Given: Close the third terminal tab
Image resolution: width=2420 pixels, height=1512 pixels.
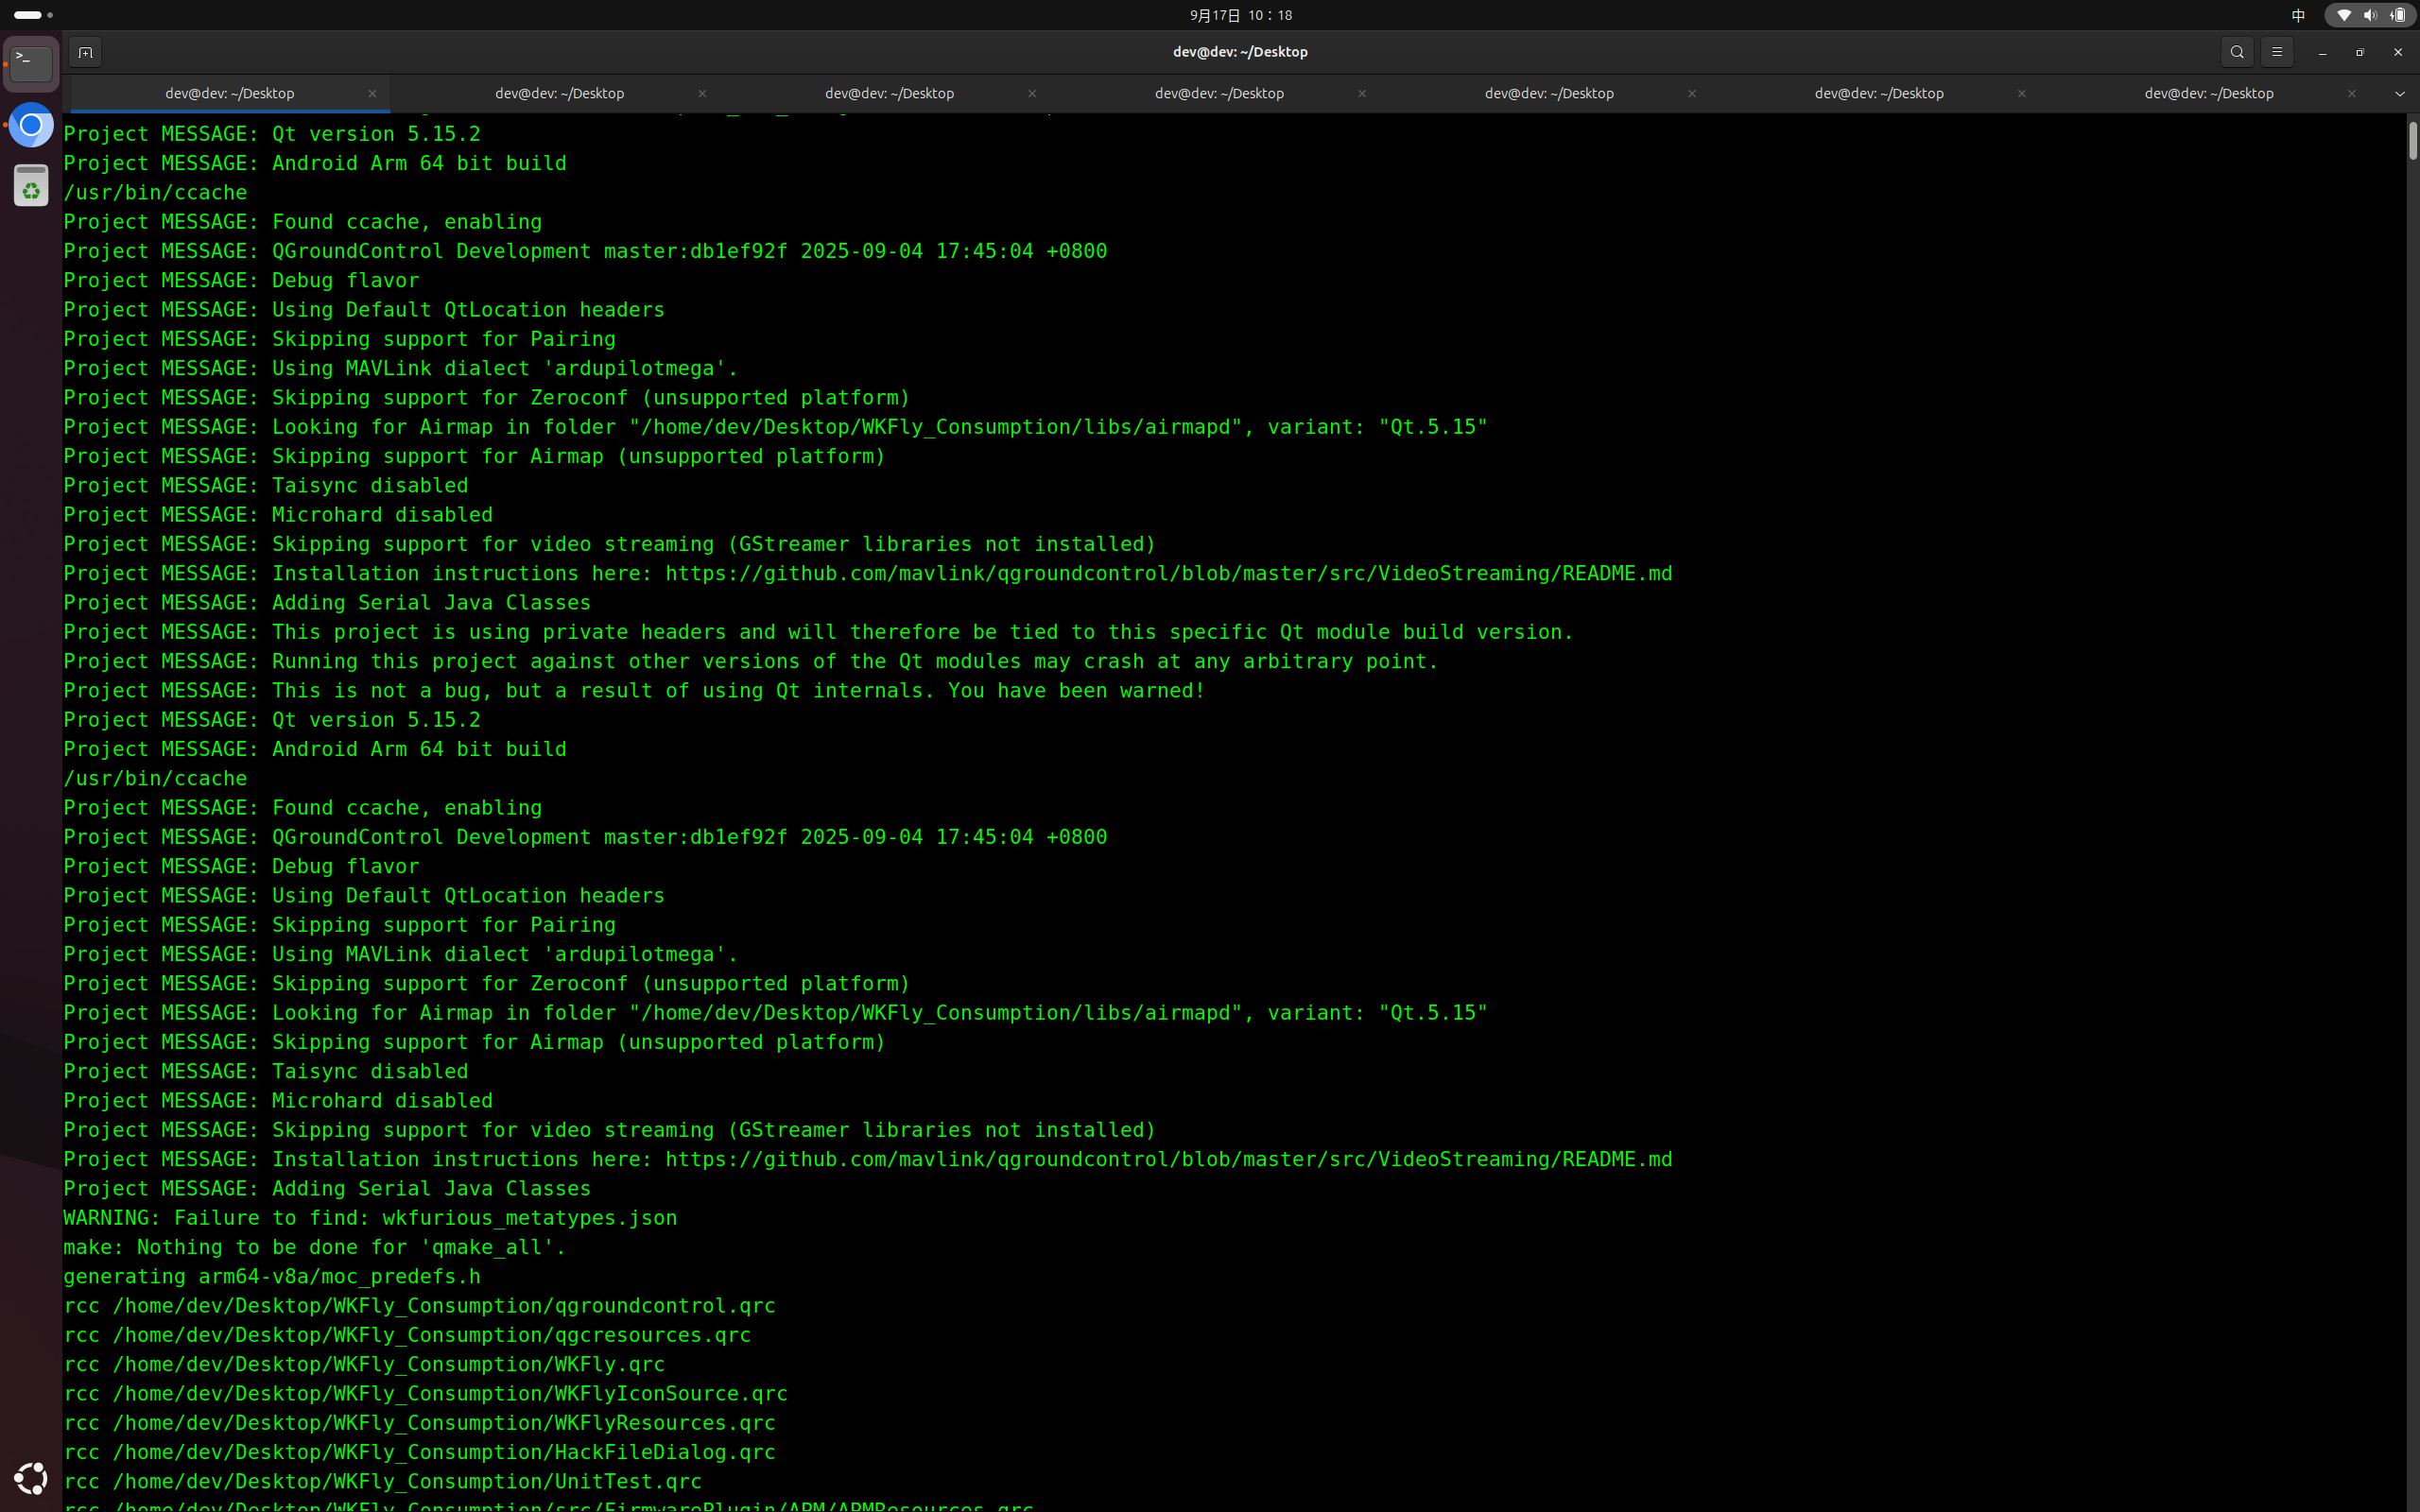Looking at the screenshot, I should click(1032, 93).
